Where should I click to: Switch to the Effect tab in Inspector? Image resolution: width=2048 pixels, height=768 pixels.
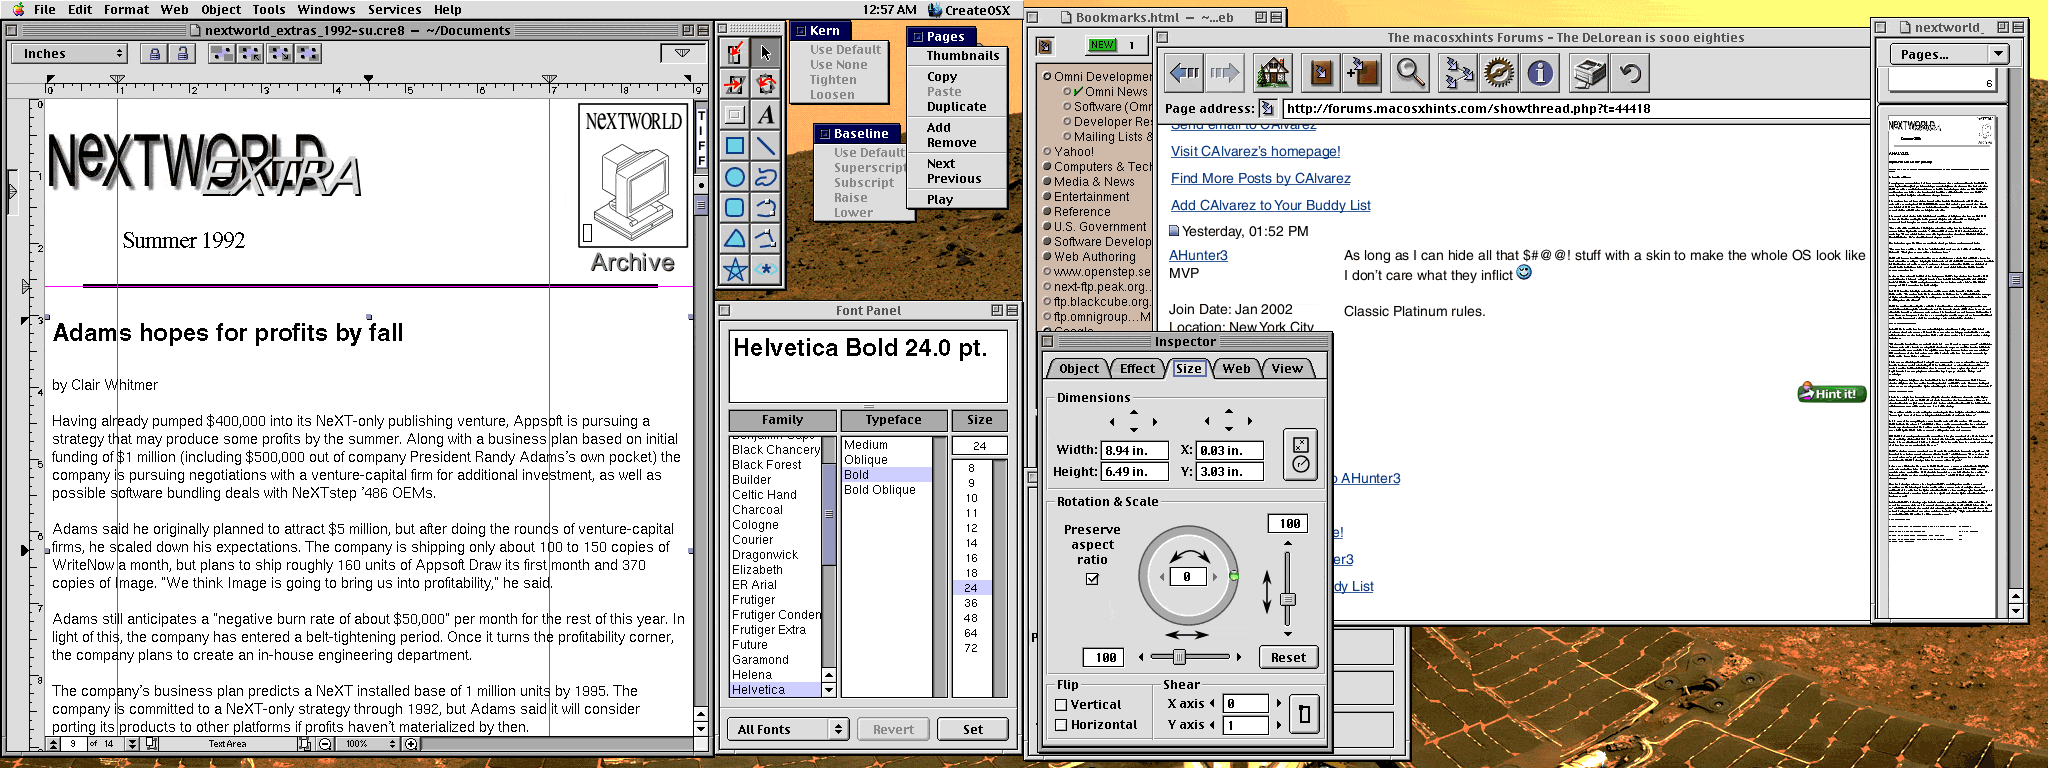[1137, 368]
